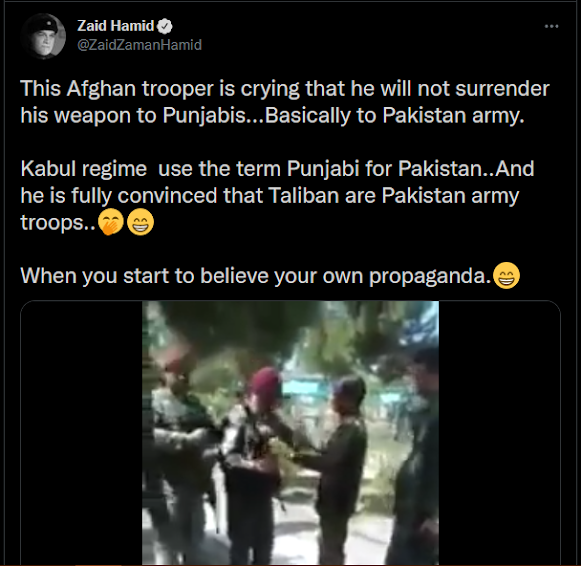Viewport: 581px width, 566px height.
Task: Click the grinning emoji after propaganda
Action: (507, 276)
